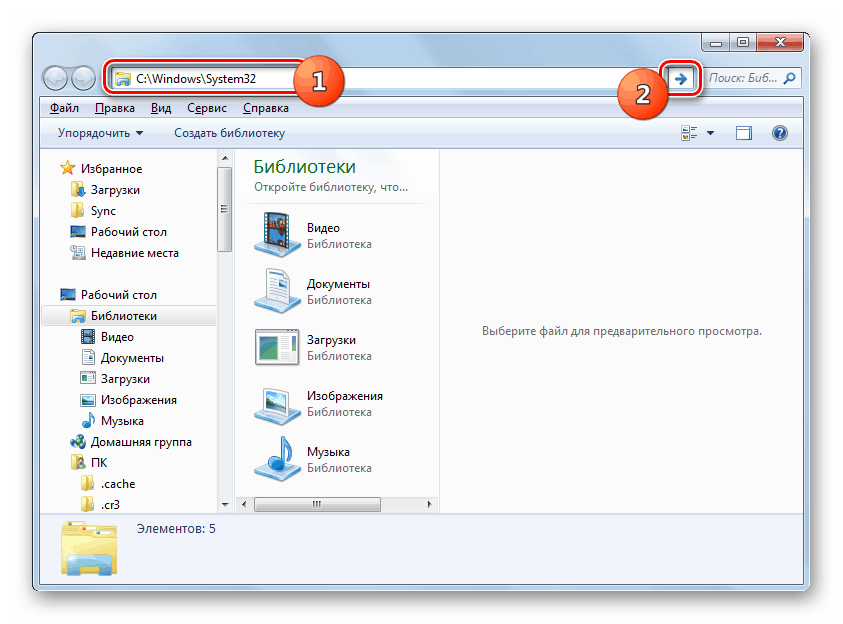
Task: Select the Документы library name label
Action: tap(338, 284)
